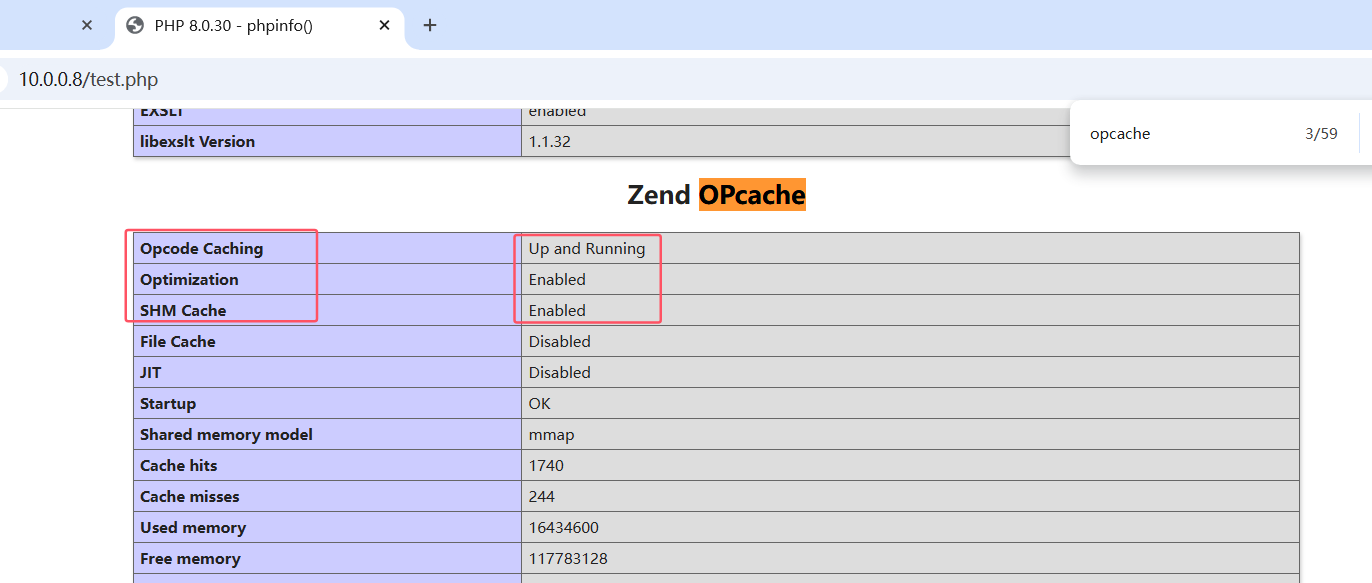Image resolution: width=1372 pixels, height=583 pixels.
Task: Click the 'Used memory' row label
Action: coord(193,527)
